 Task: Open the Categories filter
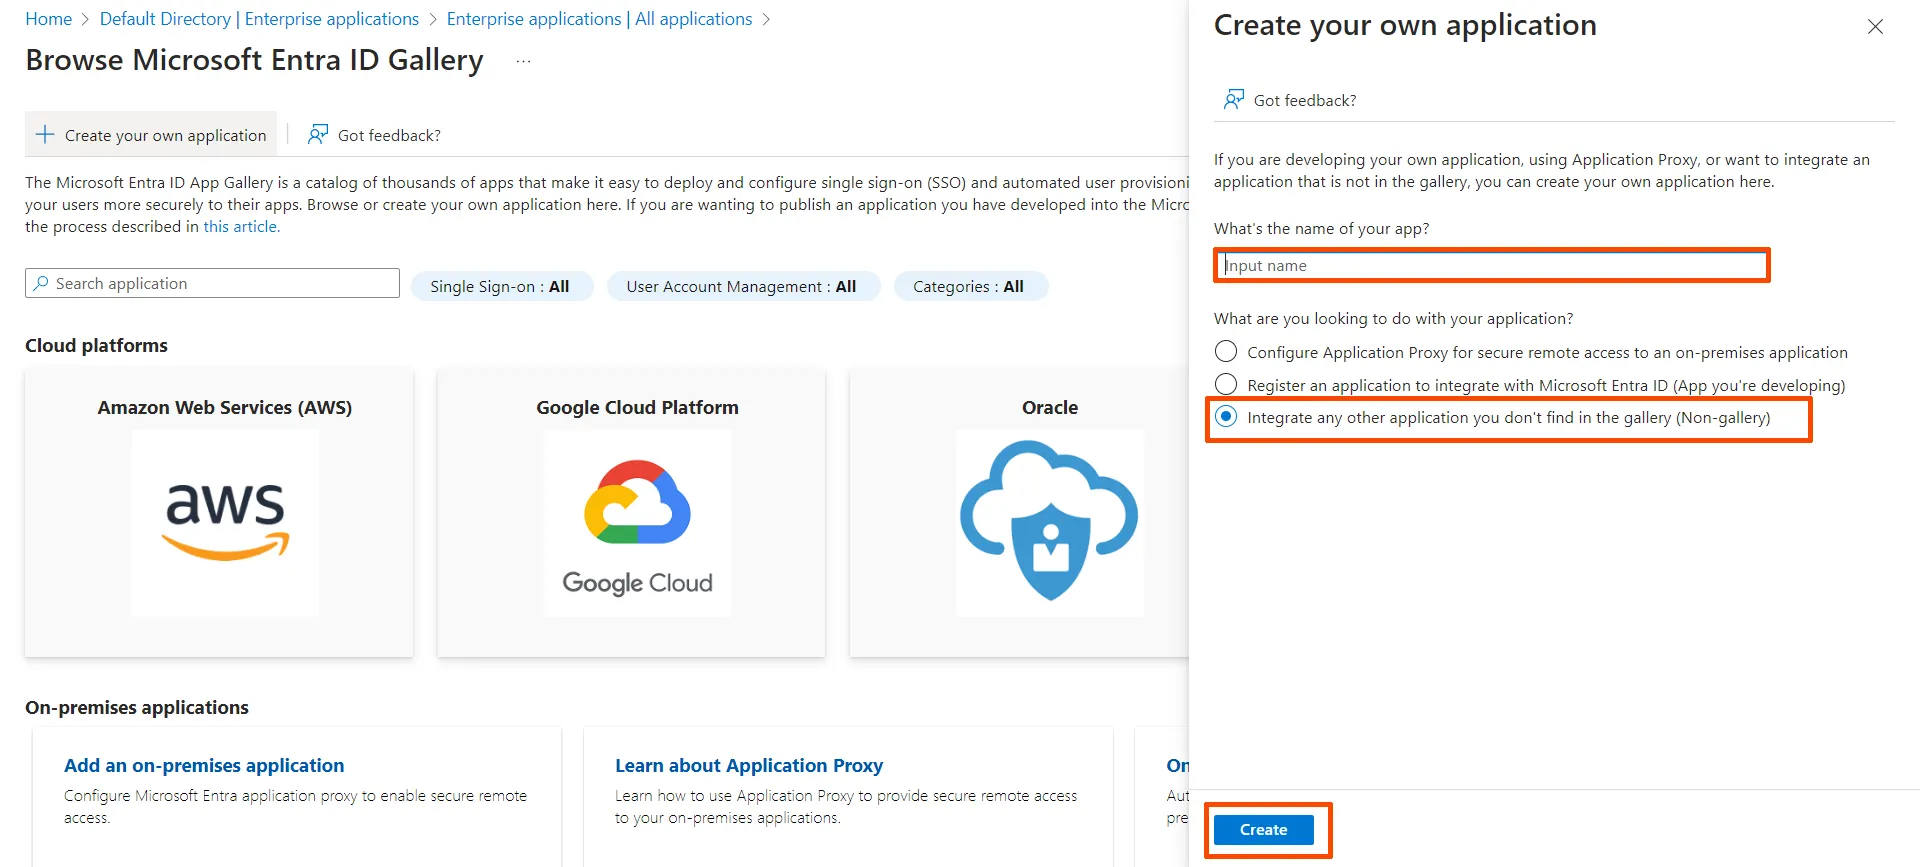(969, 286)
